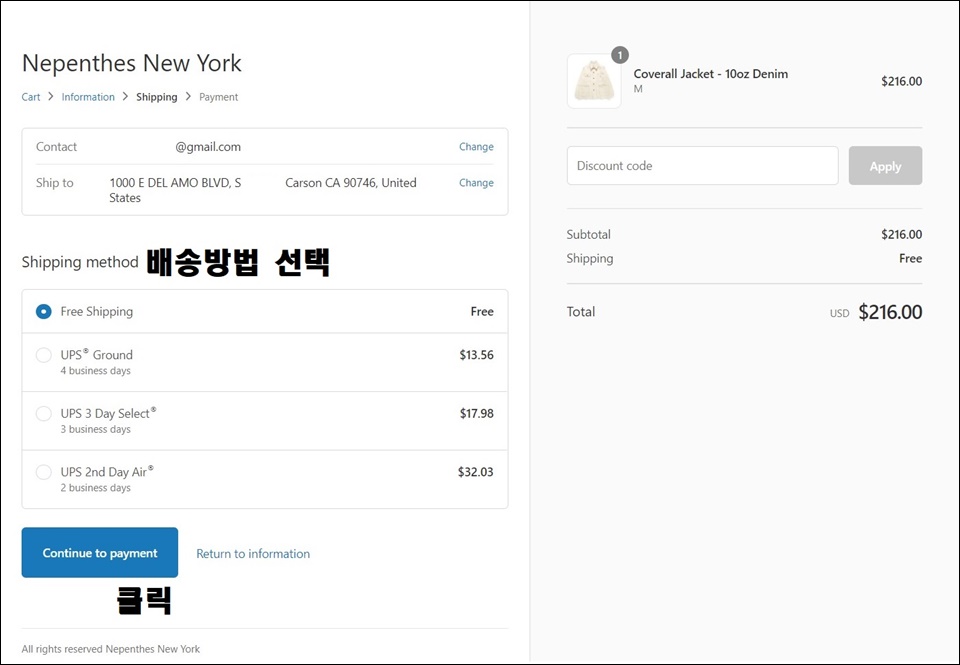Open the Information breadcrumb step

pyautogui.click(x=88, y=97)
